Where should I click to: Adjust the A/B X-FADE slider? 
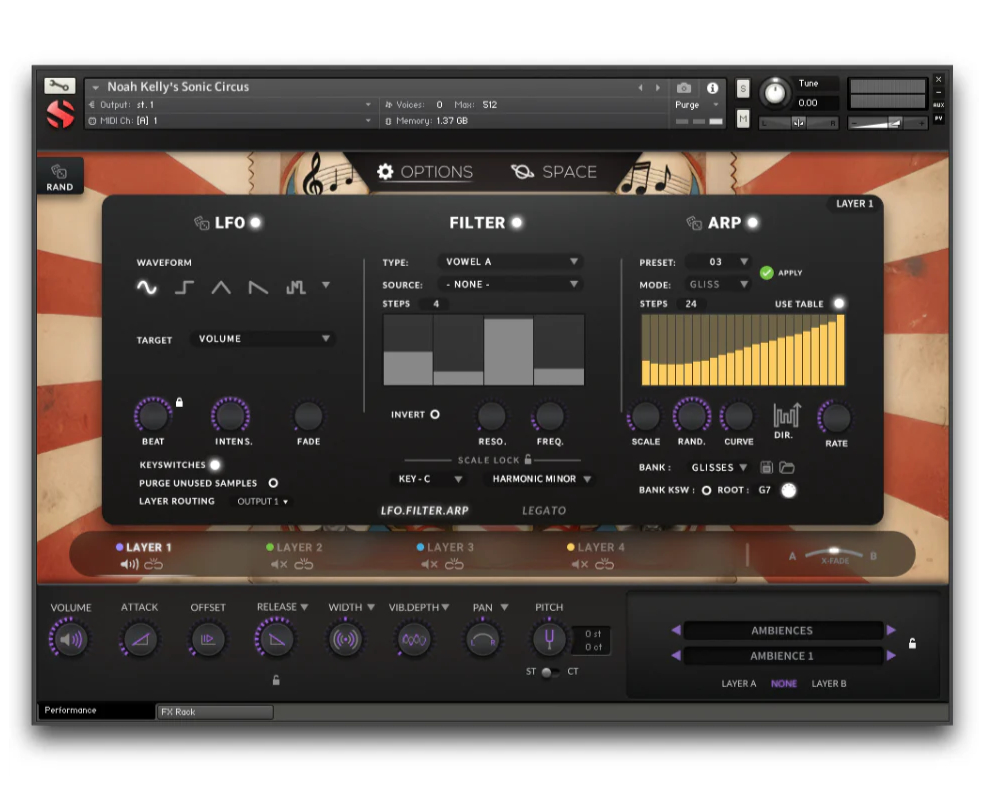(x=834, y=552)
